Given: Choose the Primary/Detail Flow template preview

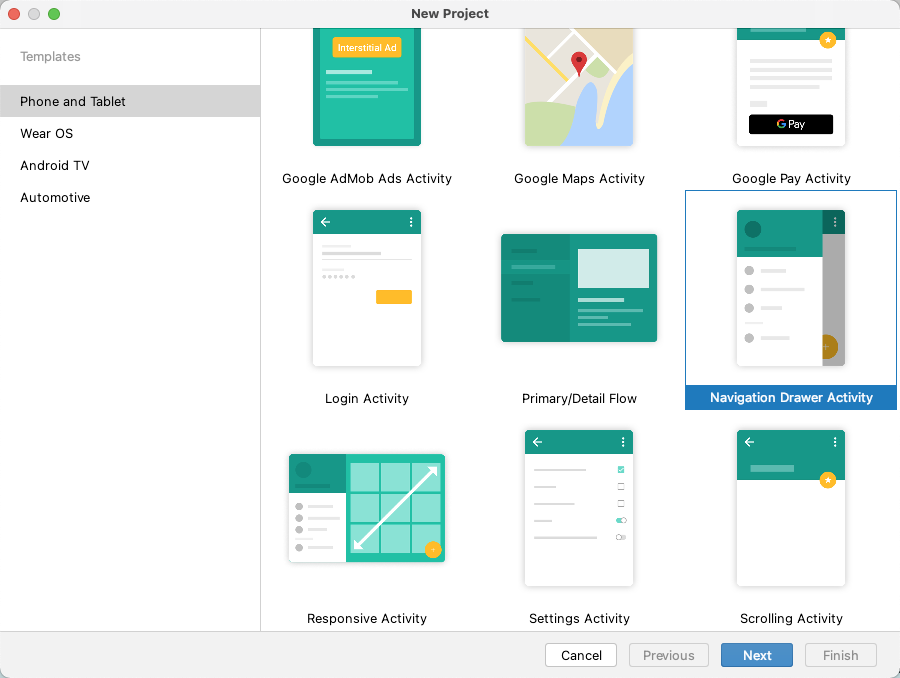Looking at the screenshot, I should coord(579,288).
